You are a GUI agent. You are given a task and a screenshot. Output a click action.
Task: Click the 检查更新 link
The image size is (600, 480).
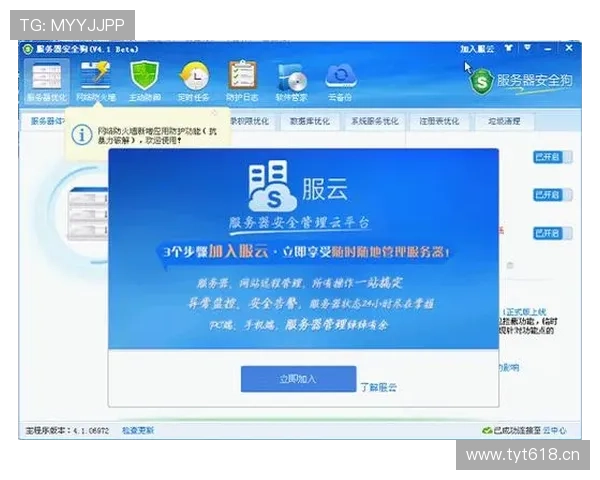point(138,431)
